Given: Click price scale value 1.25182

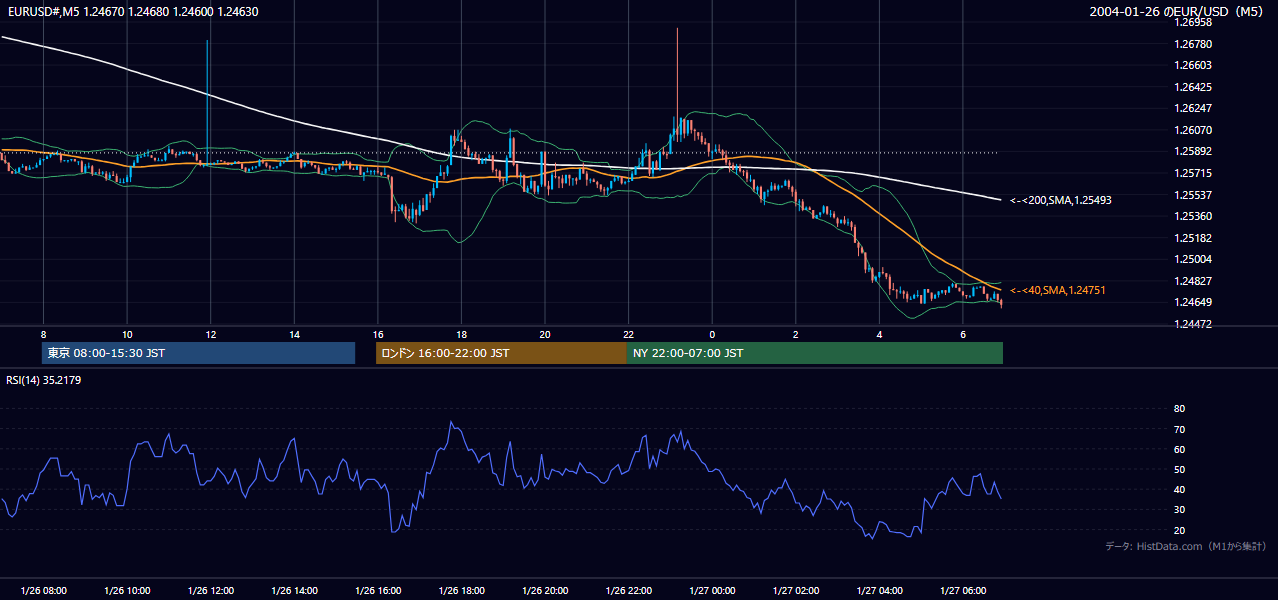Looking at the screenshot, I should coord(1194,238).
